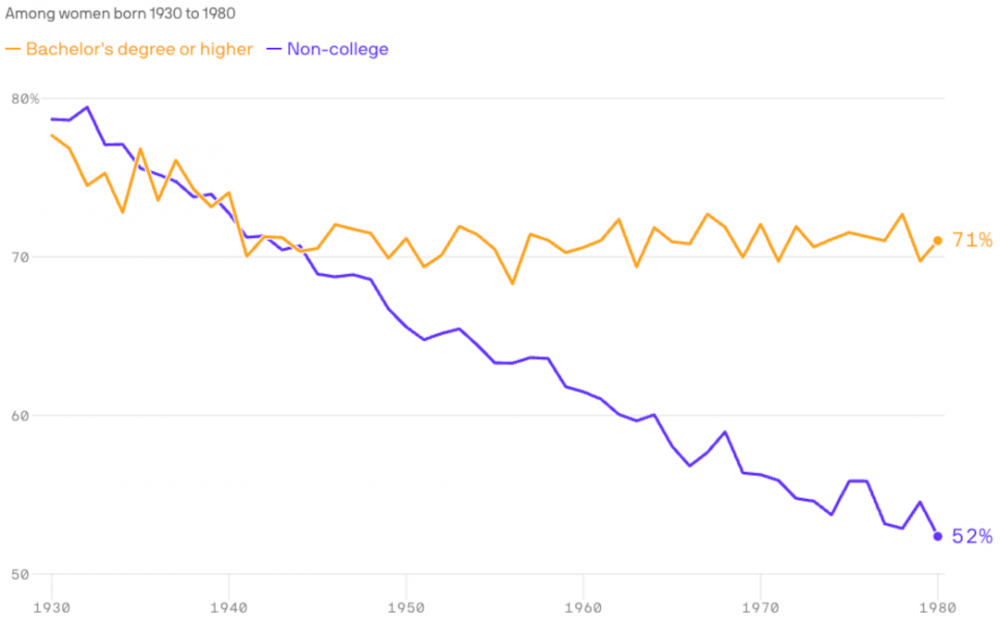Click the "Bachelor's degree or higher" legend label
Viewport: 1000px width, 624px height.
point(139,49)
